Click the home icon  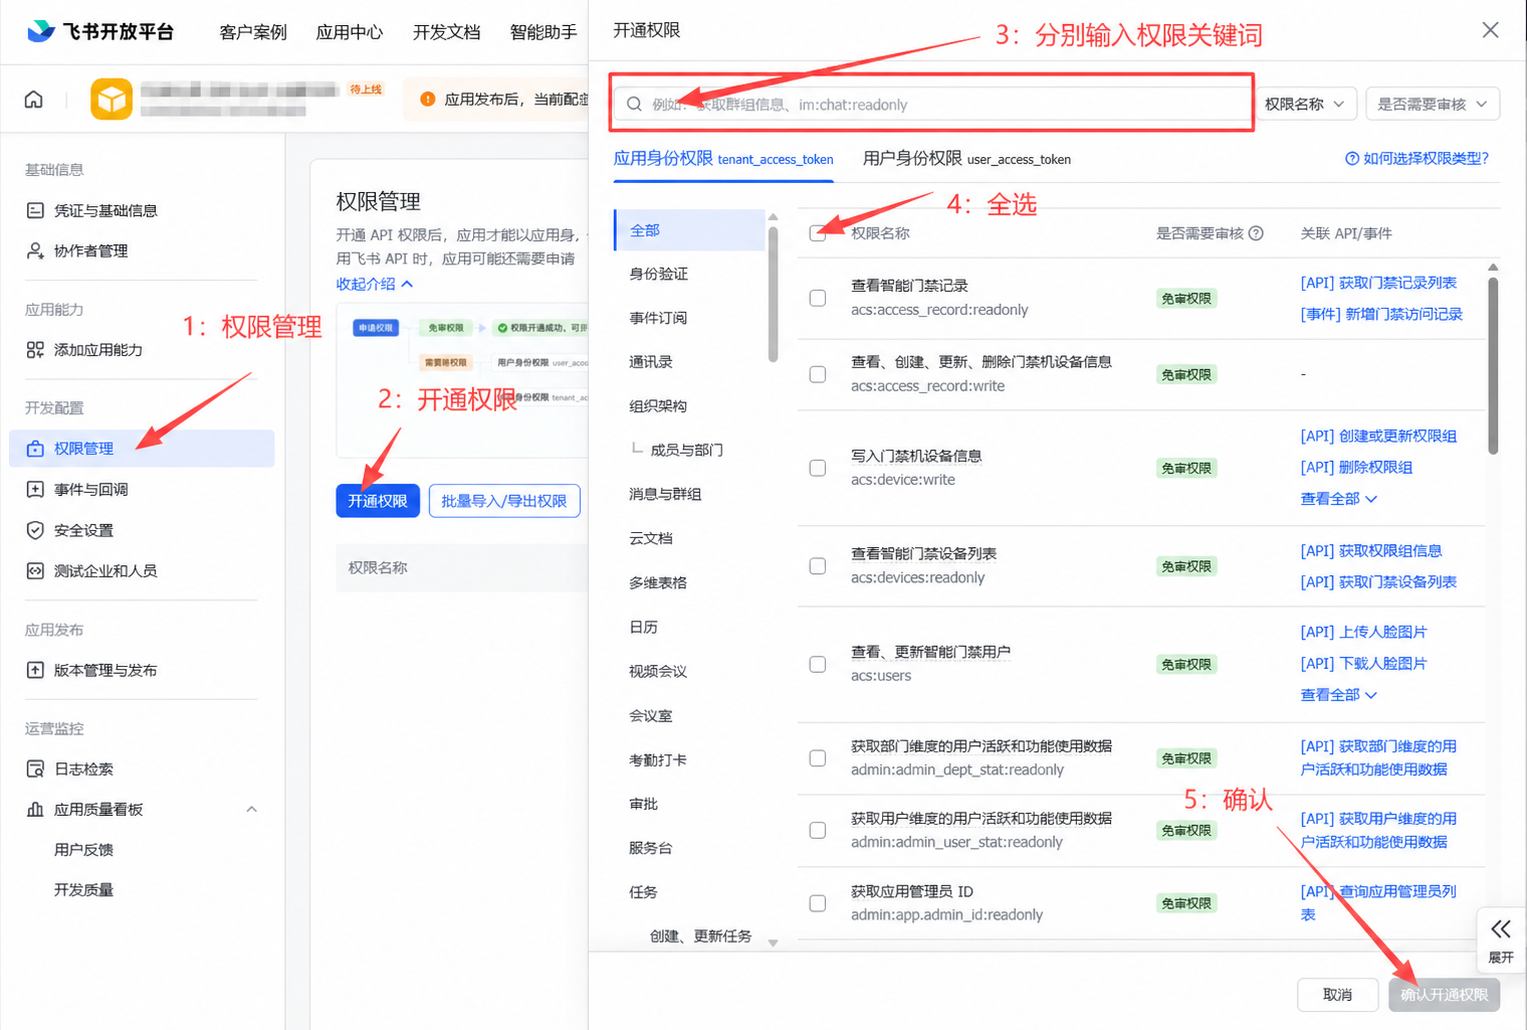click(34, 99)
